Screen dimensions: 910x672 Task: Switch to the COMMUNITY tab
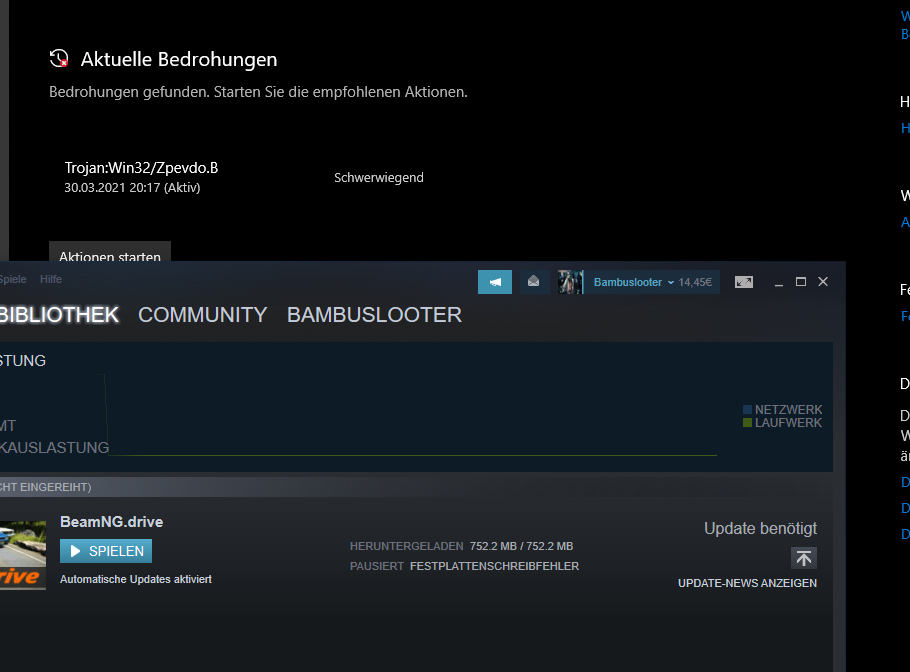point(203,315)
